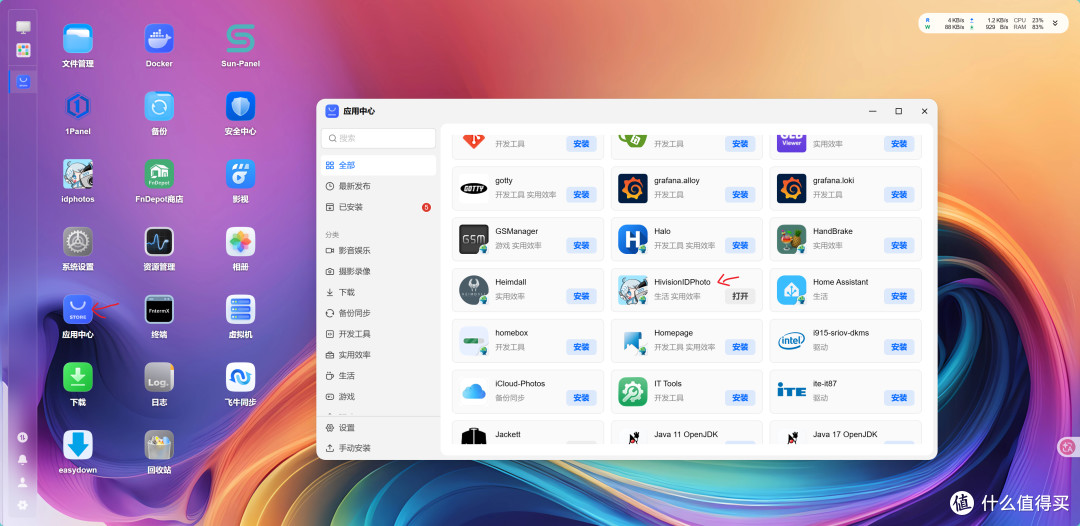Install the HandBrake app
The width and height of the screenshot is (1080, 526).
899,245
